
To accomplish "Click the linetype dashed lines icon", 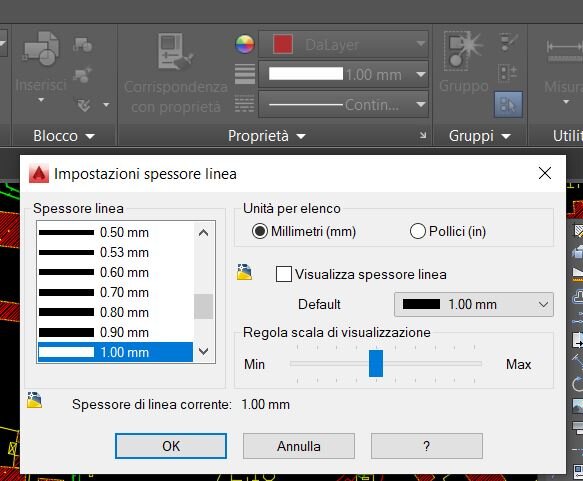I will pos(245,104).
